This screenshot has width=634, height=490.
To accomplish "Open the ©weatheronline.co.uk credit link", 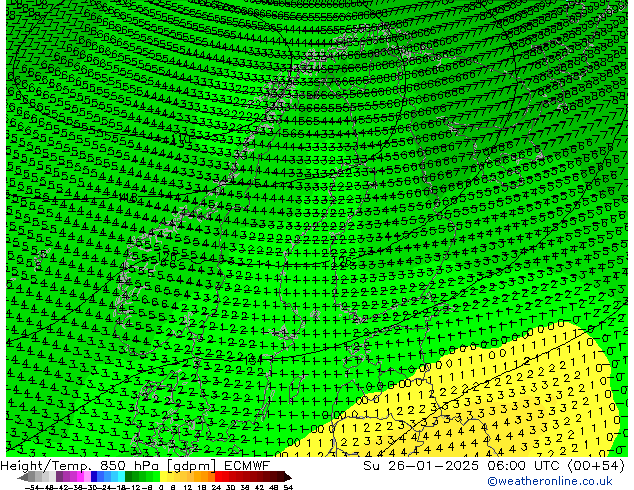I will click(x=549, y=481).
